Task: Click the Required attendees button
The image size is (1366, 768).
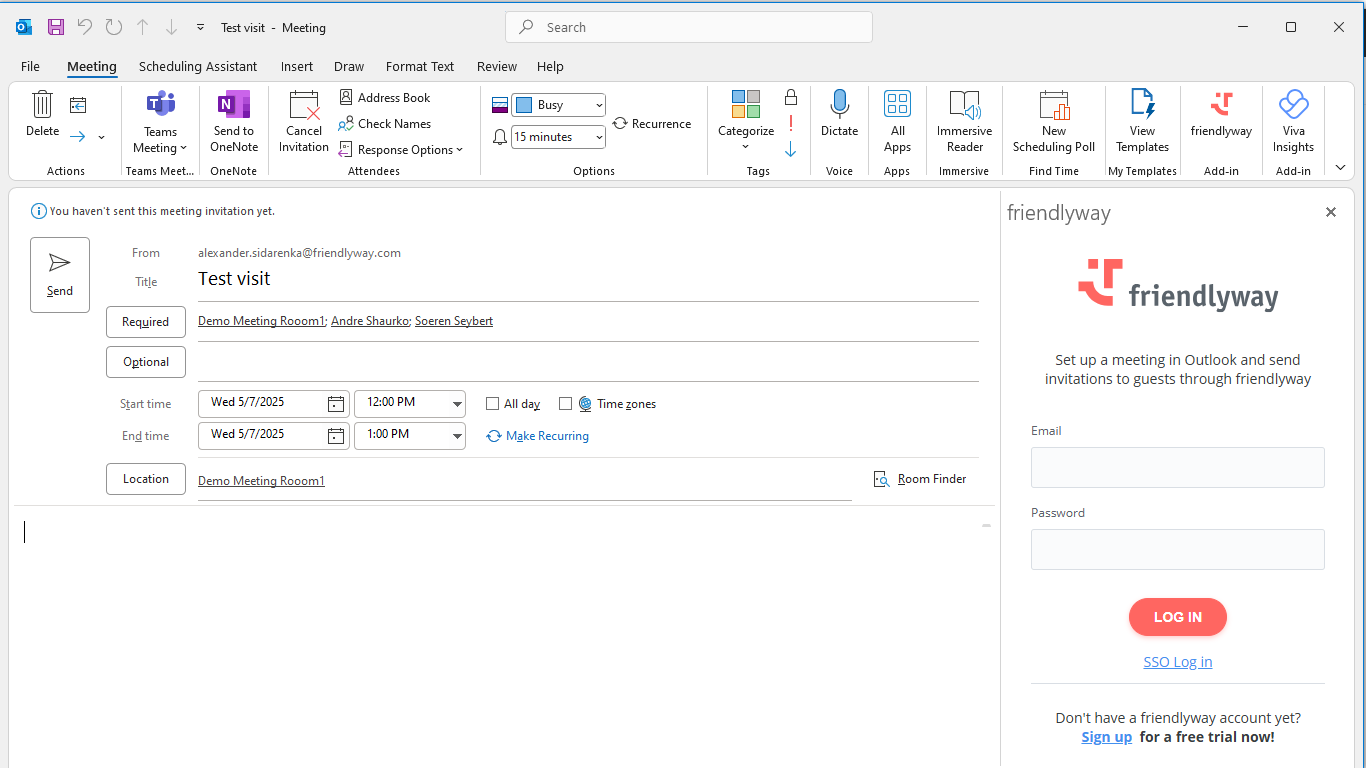Action: coord(146,322)
